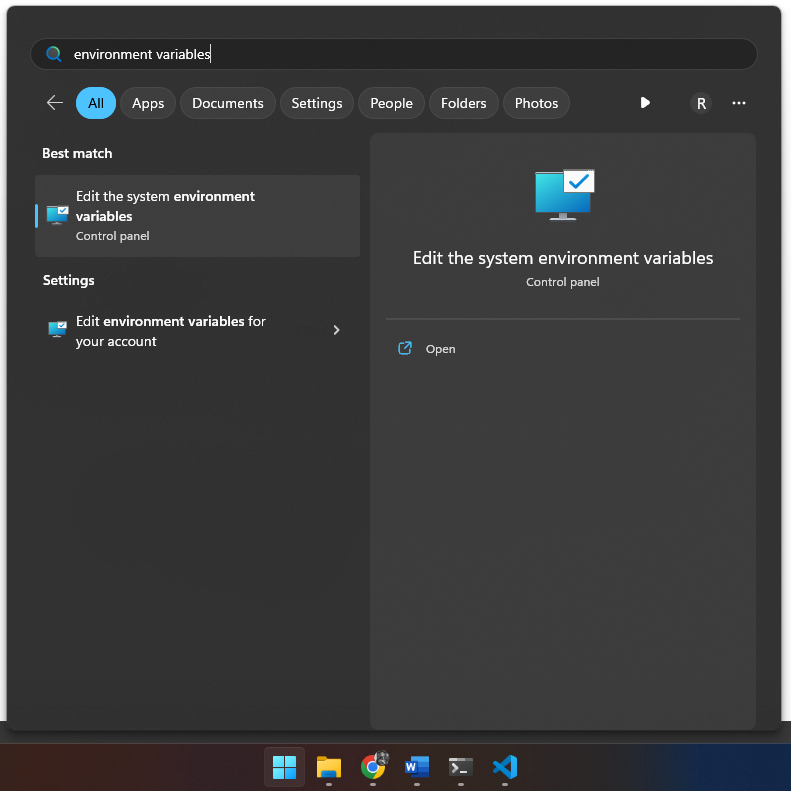Screen dimensions: 791x791
Task: Click the Windows Start button on taskbar
Action: coord(285,767)
